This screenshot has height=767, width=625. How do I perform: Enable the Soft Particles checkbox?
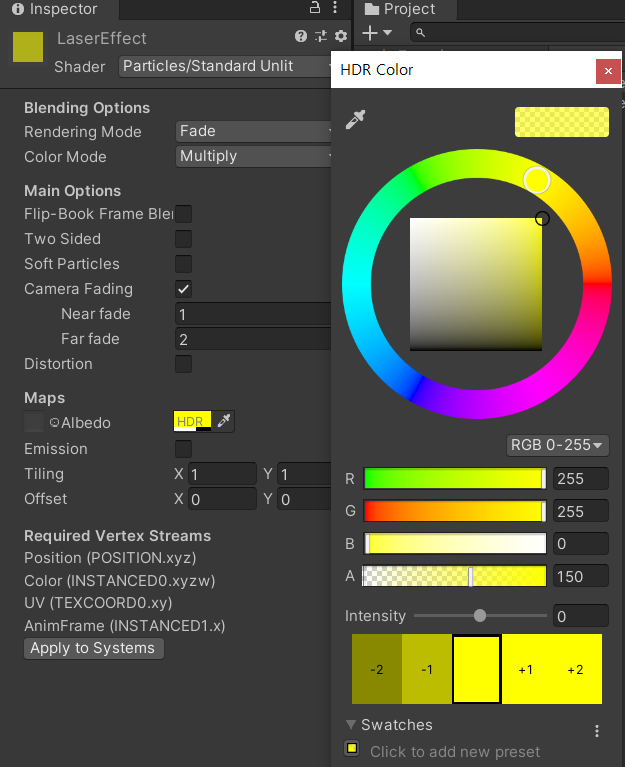[184, 264]
